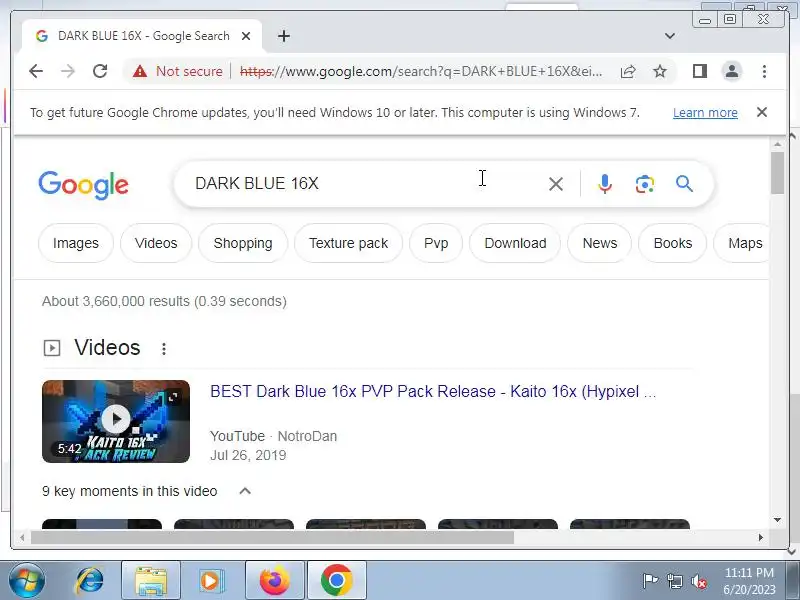This screenshot has height=600, width=800.
Task: Select the Texture pack filter chip
Action: (348, 243)
